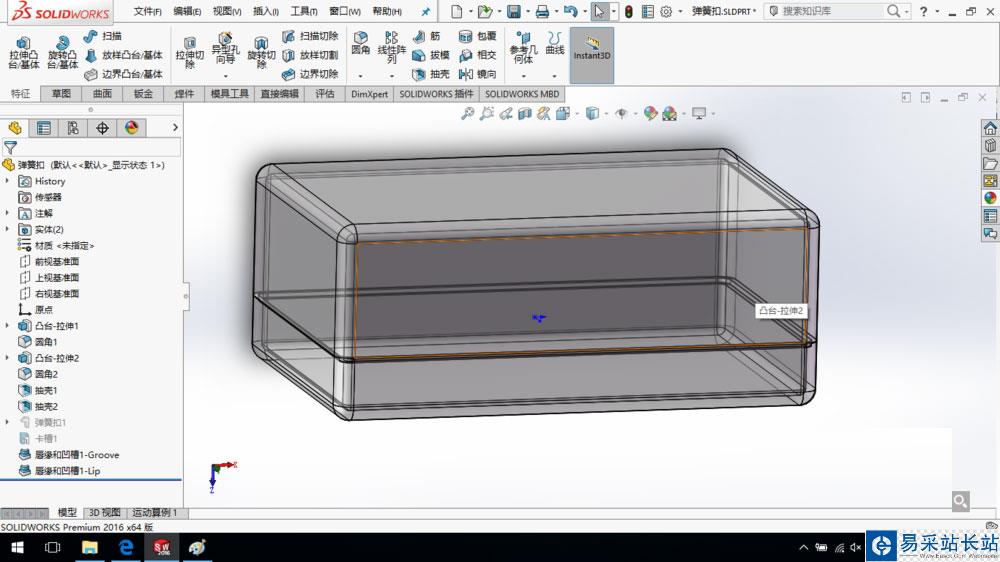The image size is (1000, 562).
Task: Open the ConfigurationManager tab
Action: click(73, 128)
